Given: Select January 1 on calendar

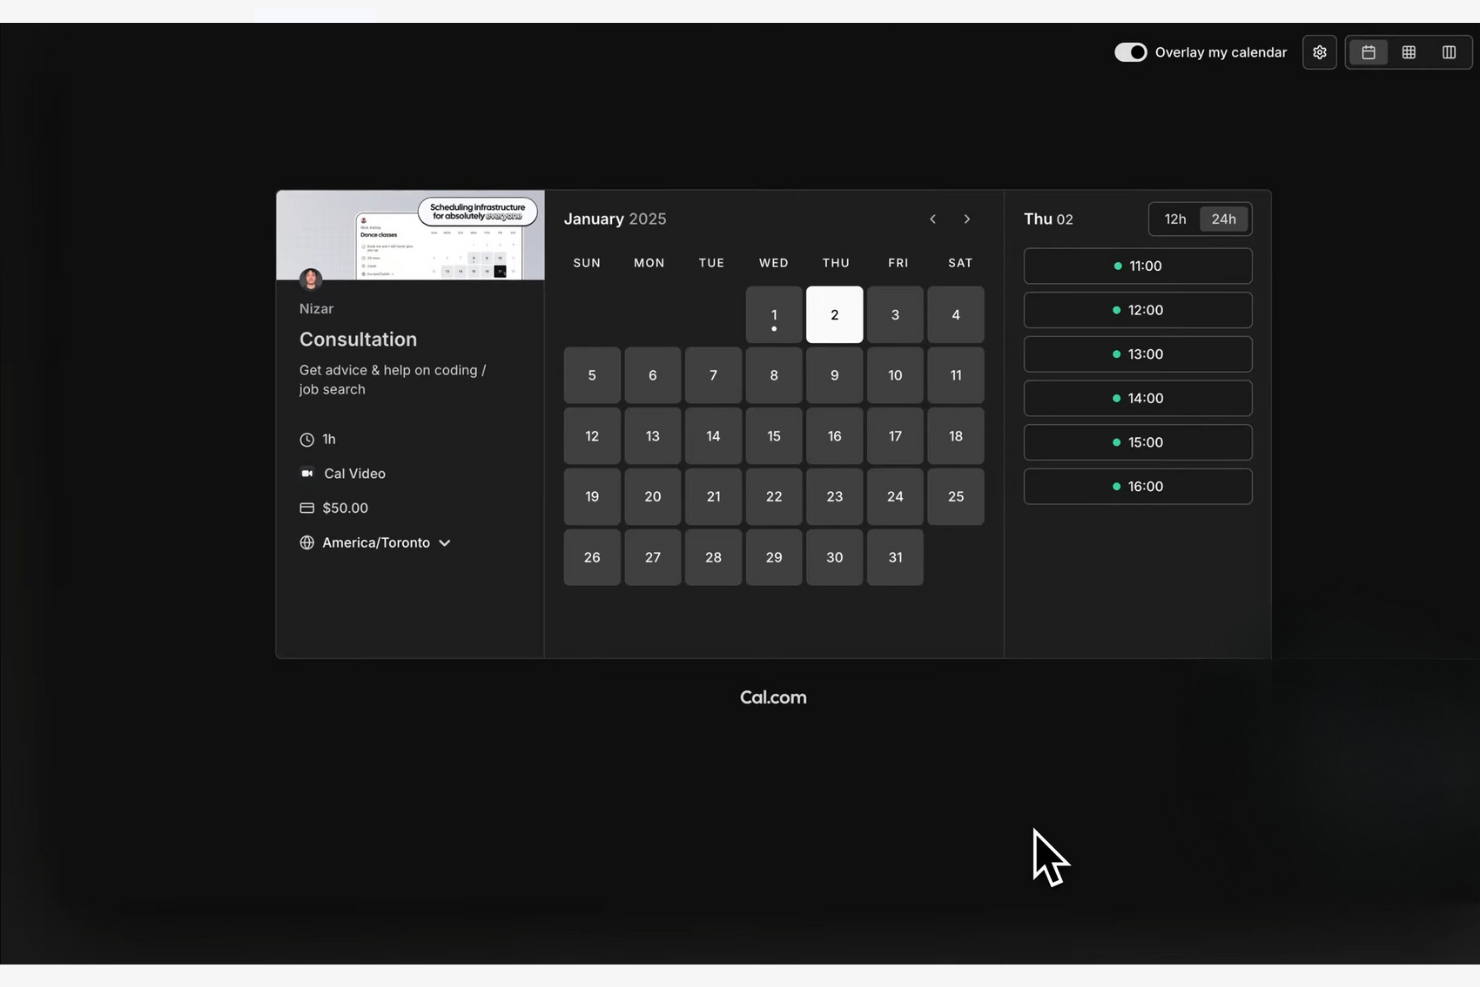Looking at the screenshot, I should [x=773, y=315].
